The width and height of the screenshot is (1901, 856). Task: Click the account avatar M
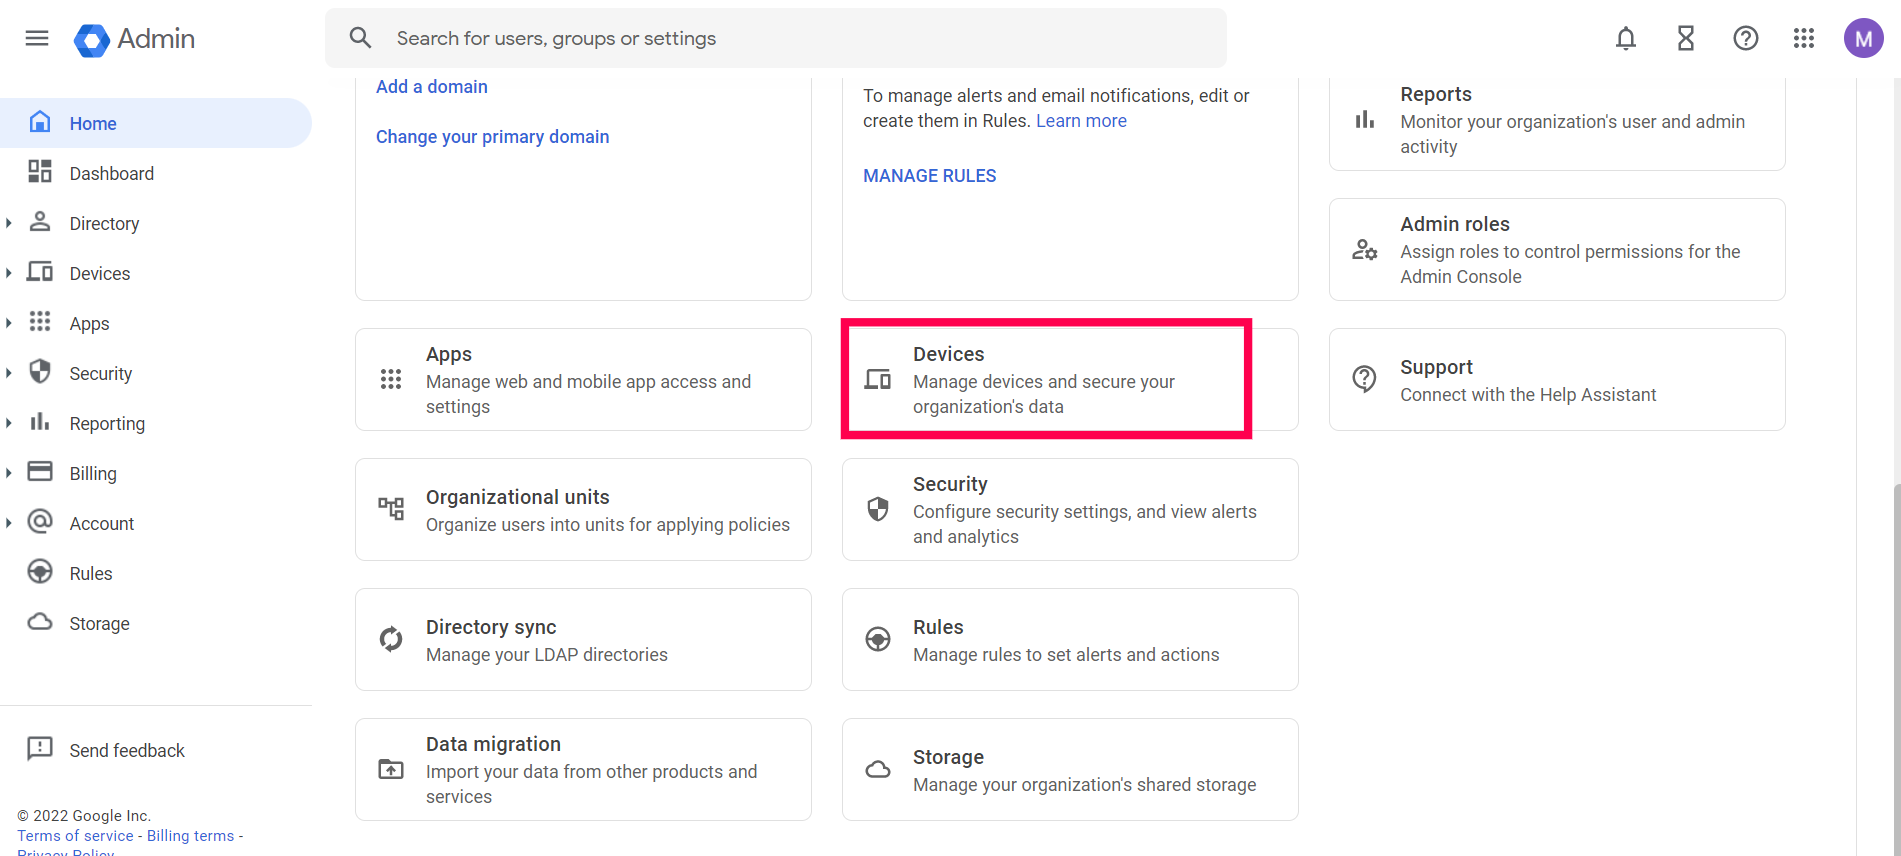pos(1863,38)
